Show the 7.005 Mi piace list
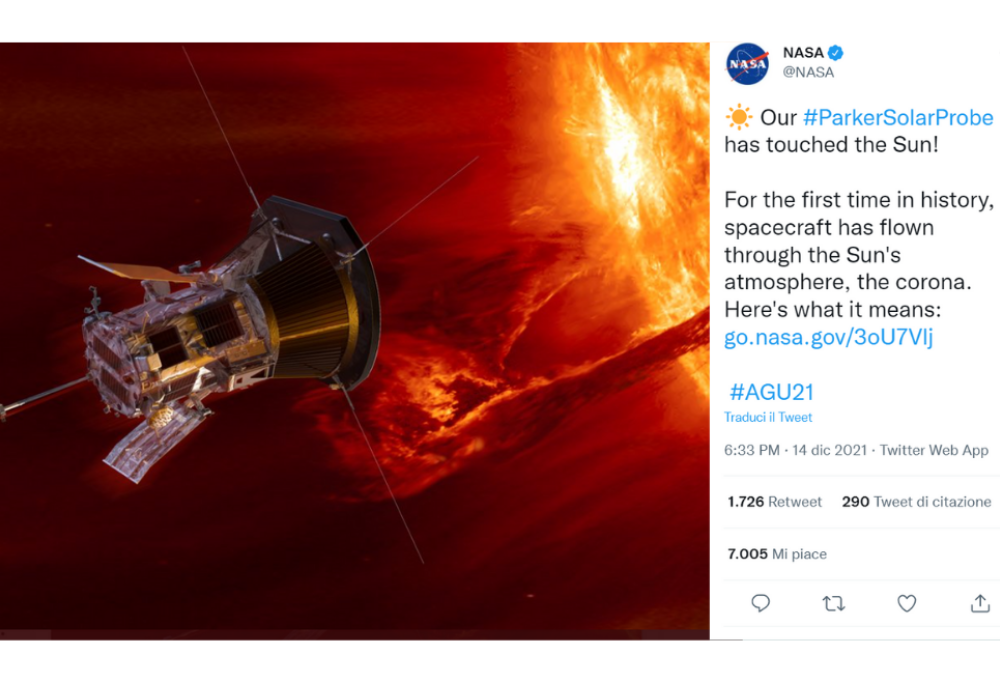1000x683 pixels. [x=777, y=554]
